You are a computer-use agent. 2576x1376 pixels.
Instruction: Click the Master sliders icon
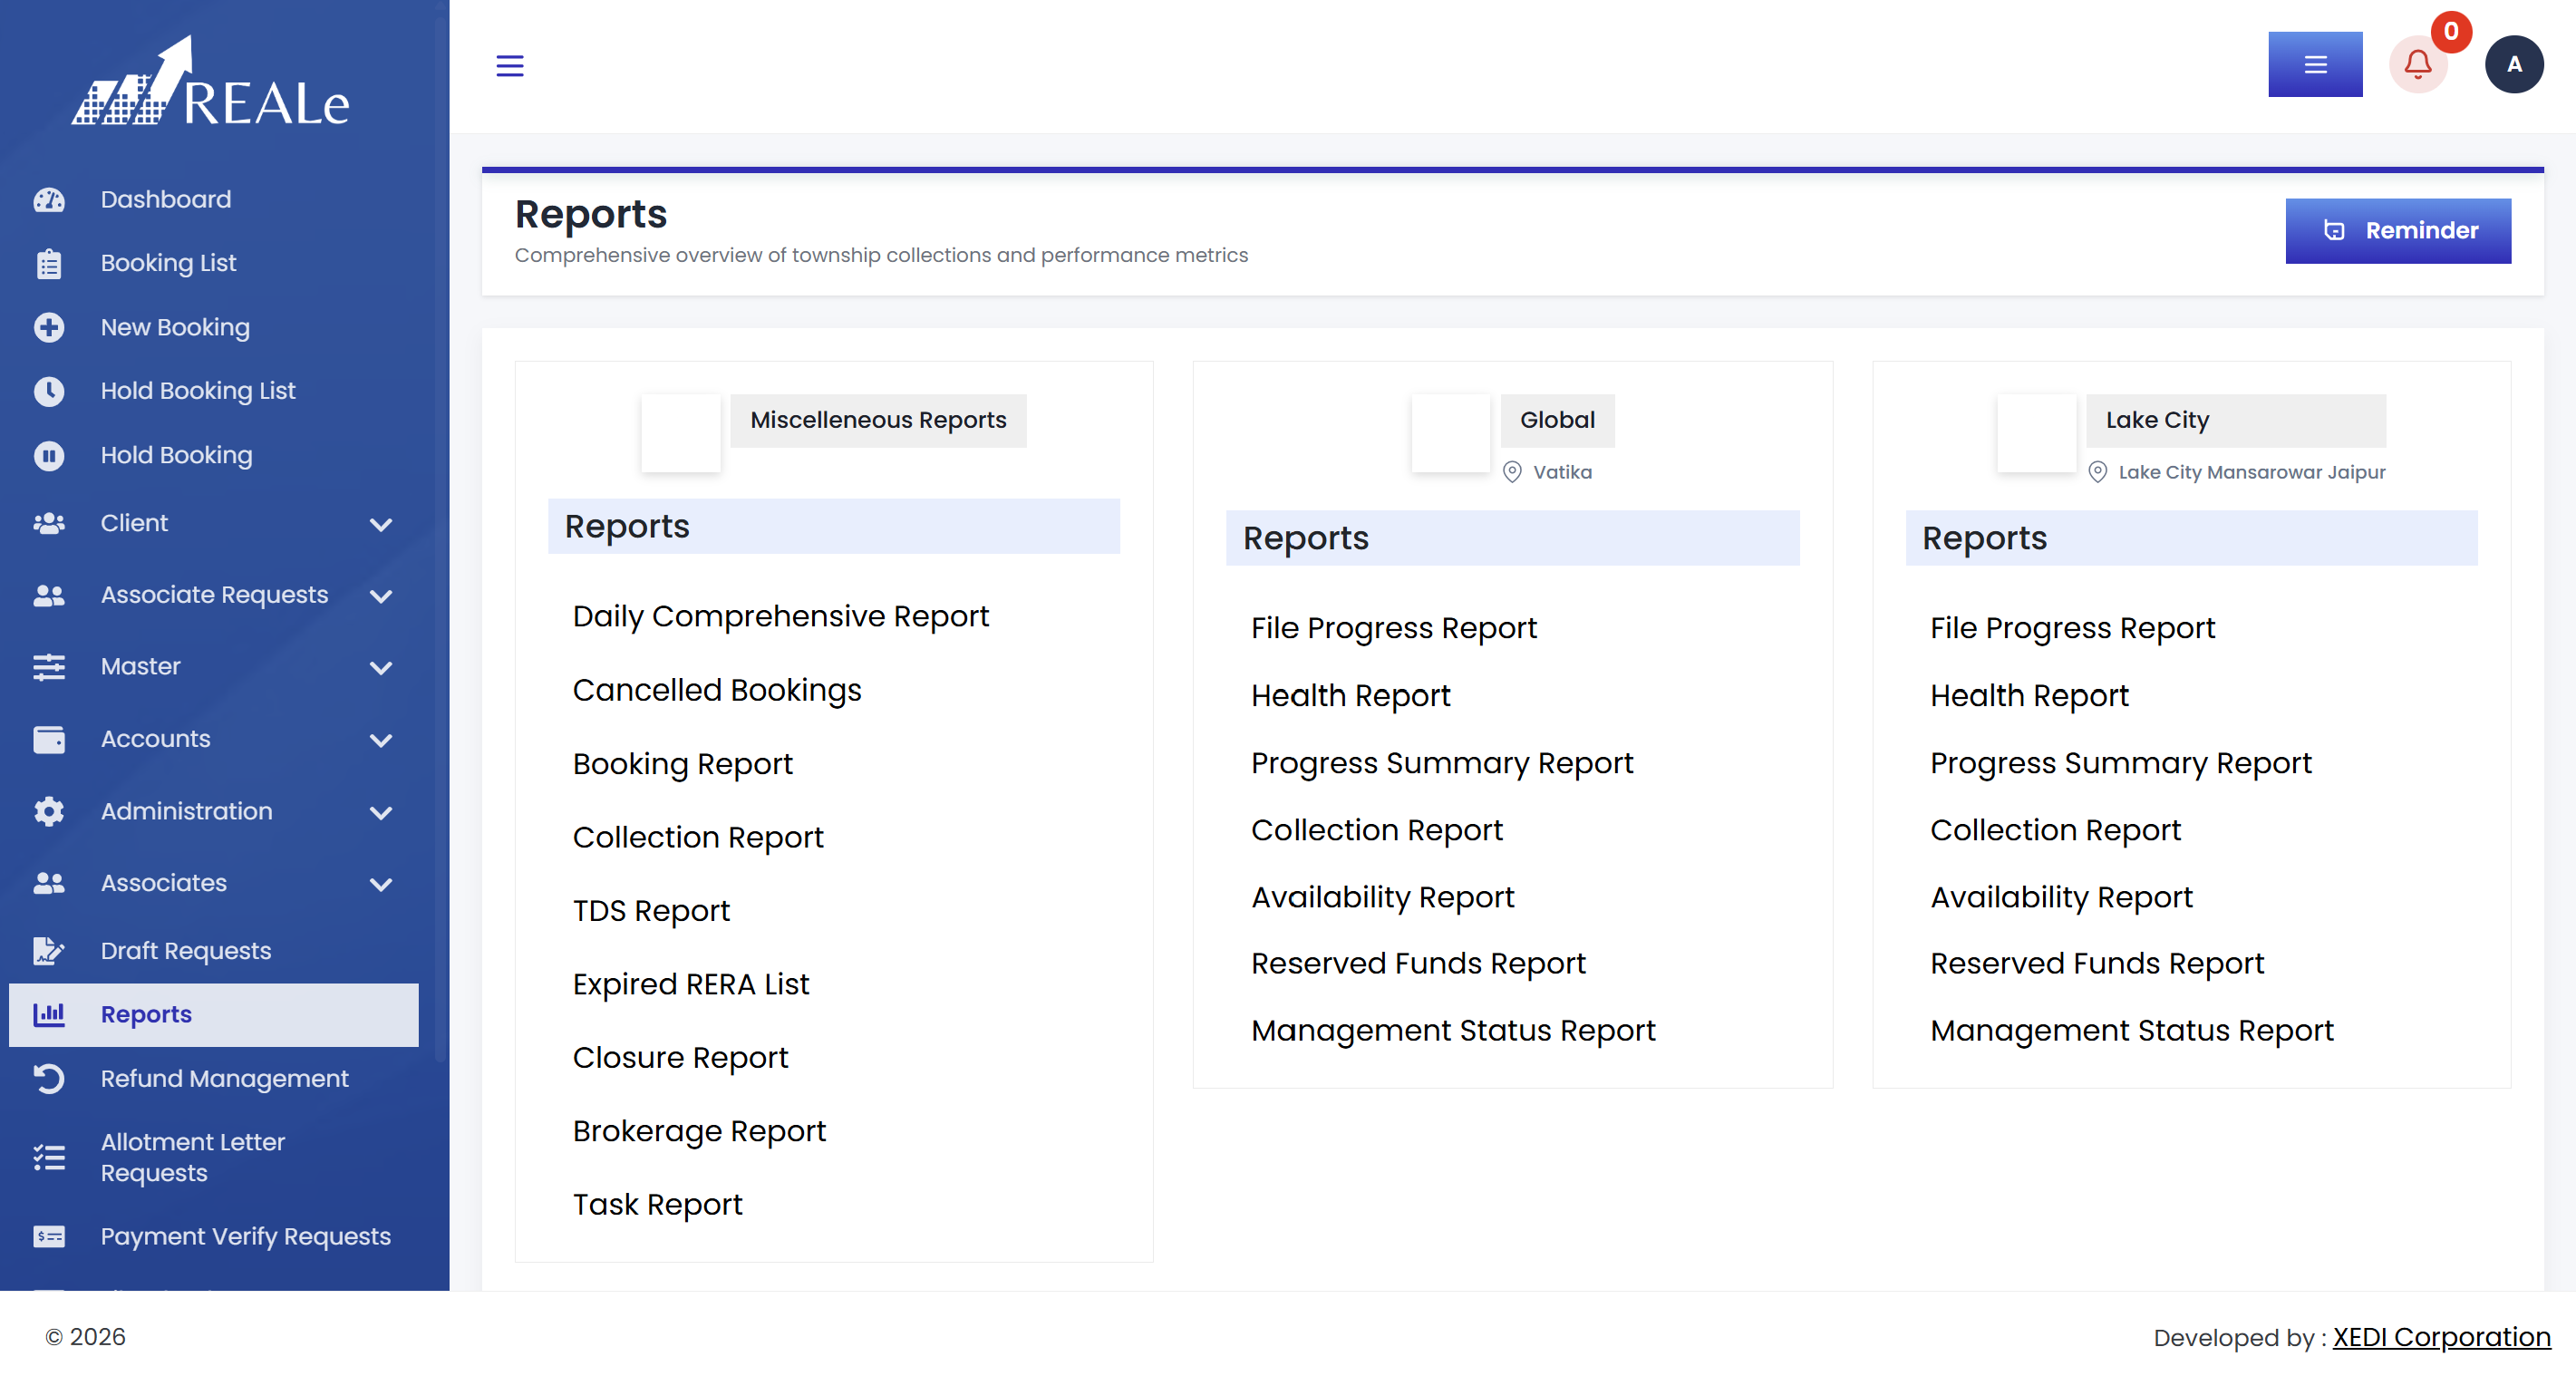pos(49,667)
